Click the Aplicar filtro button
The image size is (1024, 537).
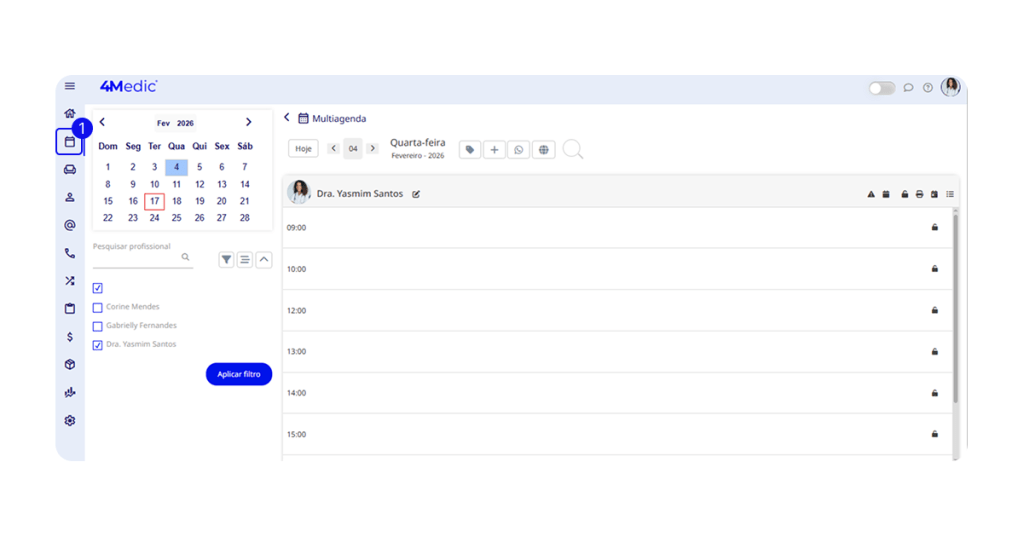[x=239, y=374]
